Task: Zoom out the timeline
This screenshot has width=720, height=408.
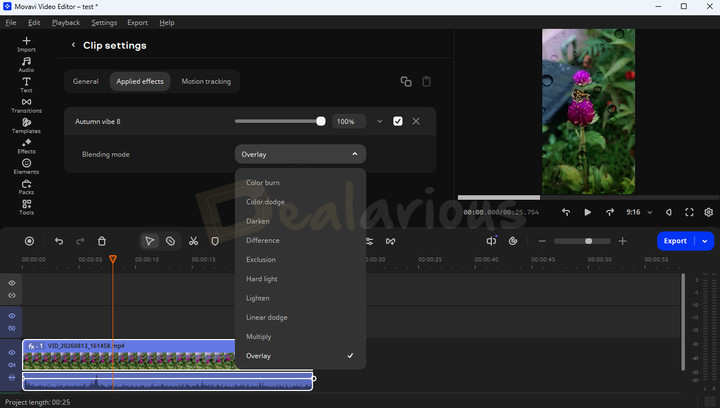Action: pos(542,241)
